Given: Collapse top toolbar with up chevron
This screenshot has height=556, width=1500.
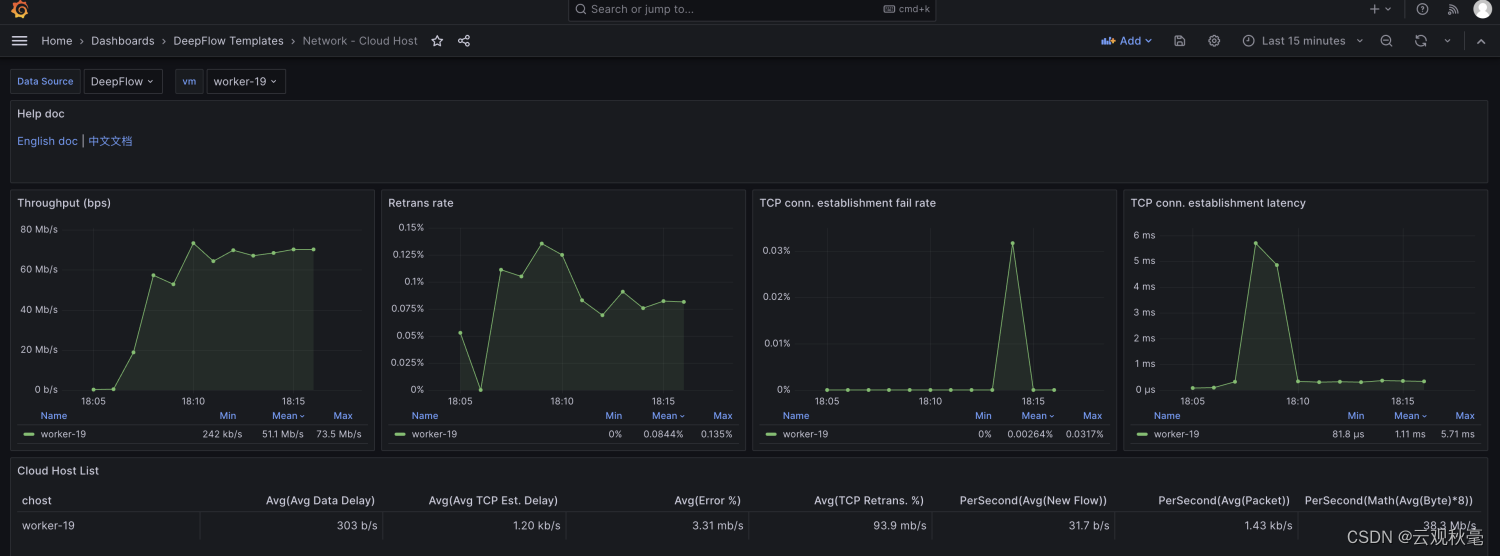Looking at the screenshot, I should click(1481, 41).
